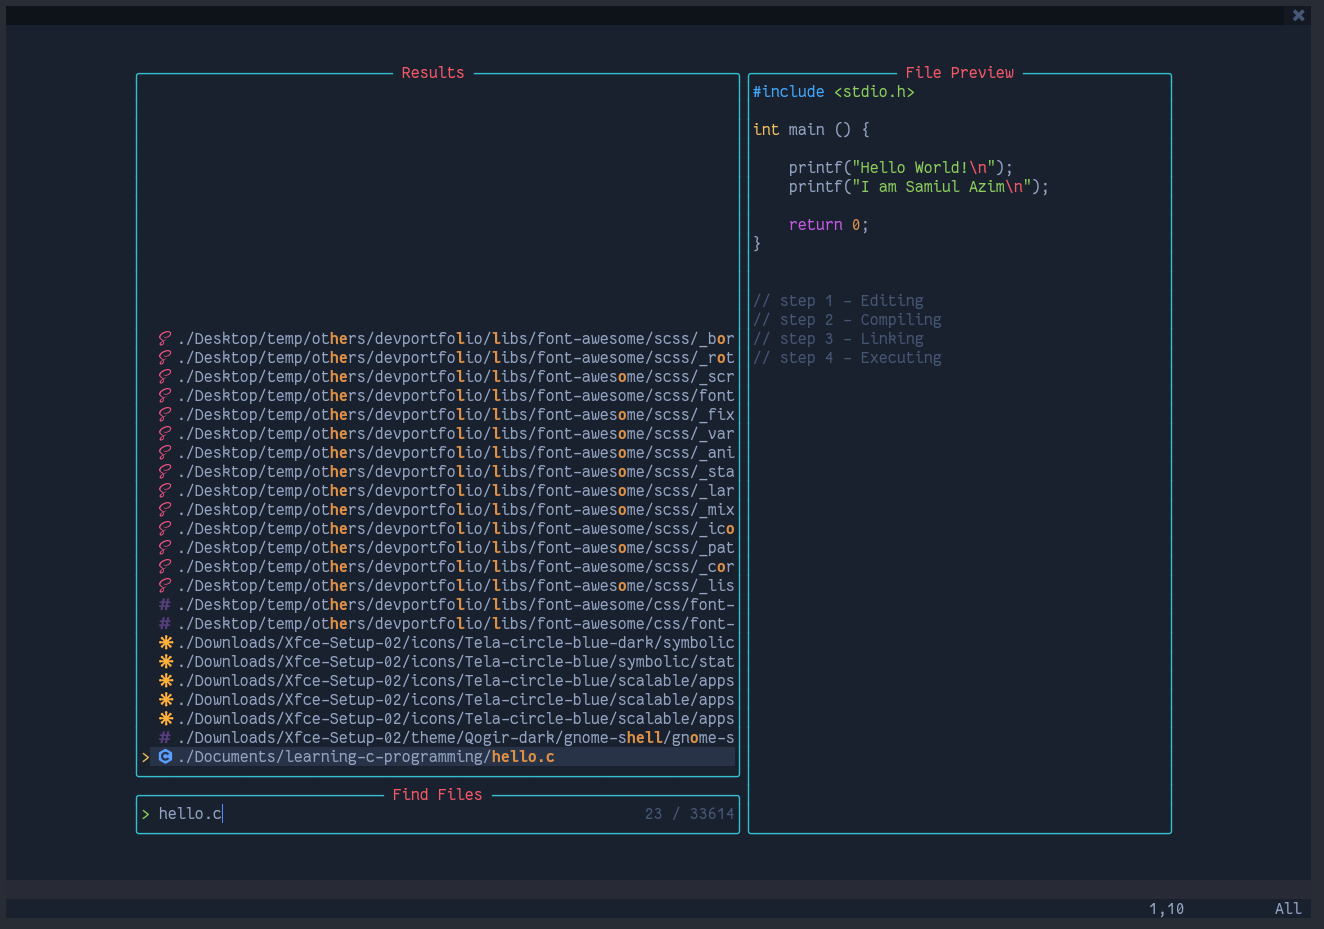Click Sass icon on scss/_rot row
The width and height of the screenshot is (1324, 929).
click(x=165, y=358)
